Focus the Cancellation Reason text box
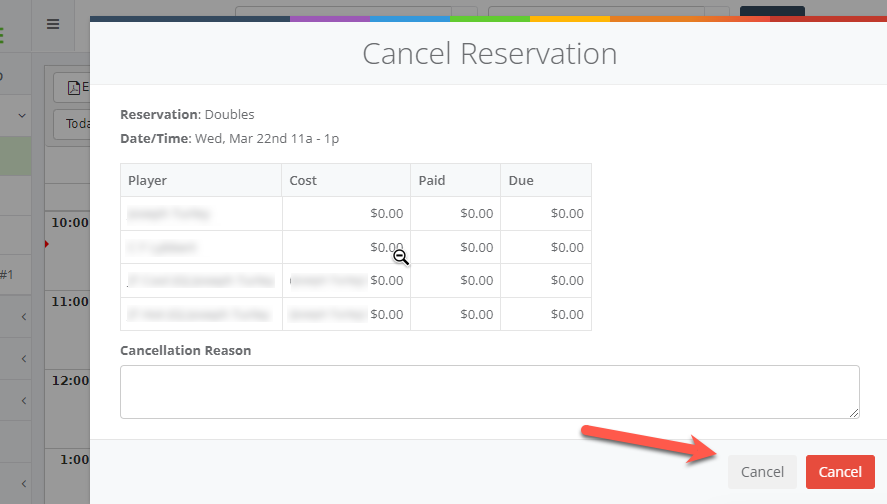Image resolution: width=887 pixels, height=504 pixels. [x=489, y=391]
